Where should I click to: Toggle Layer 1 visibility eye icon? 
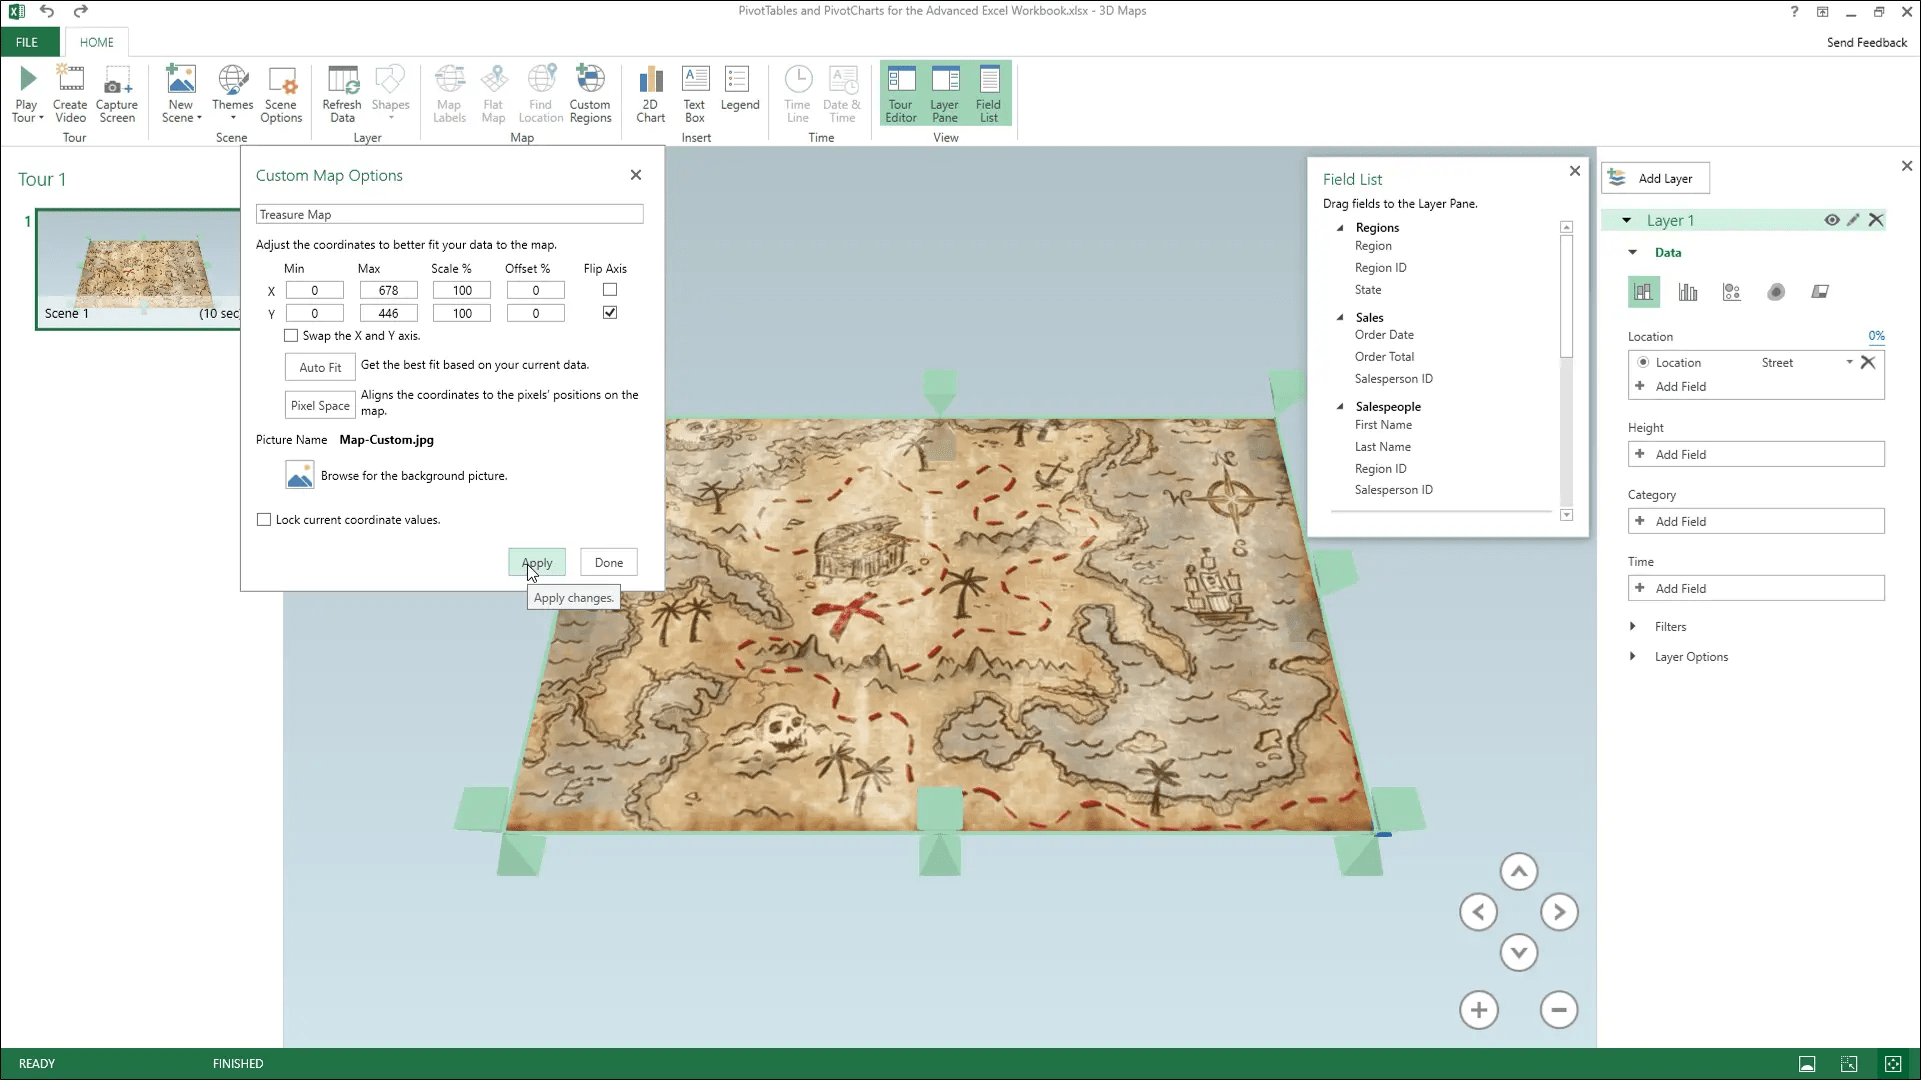tap(1831, 220)
